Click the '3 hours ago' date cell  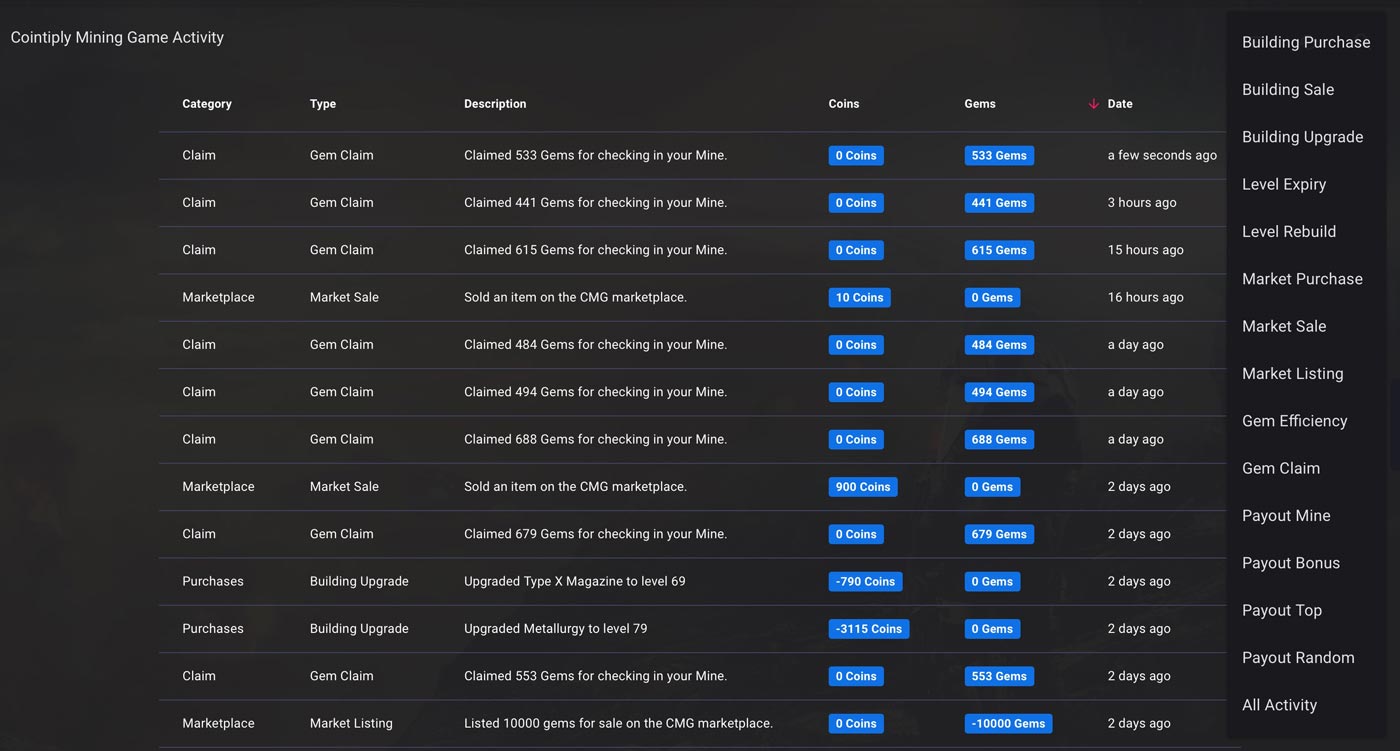1142,202
